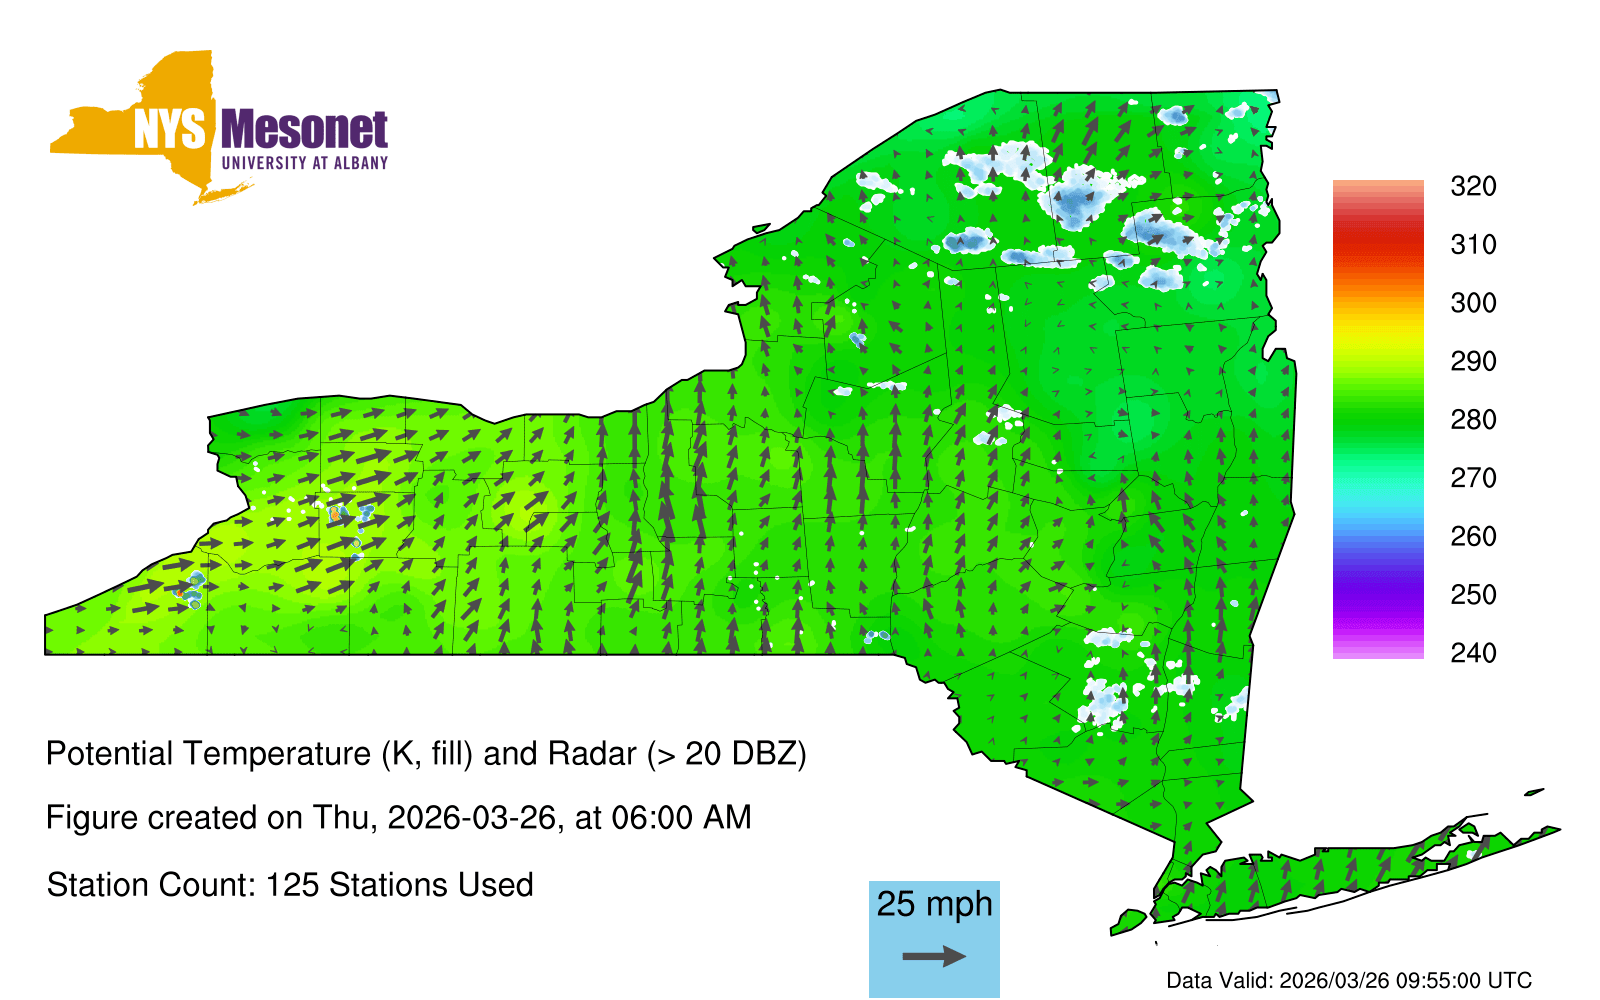1600x1000 pixels.
Task: Click the Station Count 125 Stations text
Action: coord(290,885)
